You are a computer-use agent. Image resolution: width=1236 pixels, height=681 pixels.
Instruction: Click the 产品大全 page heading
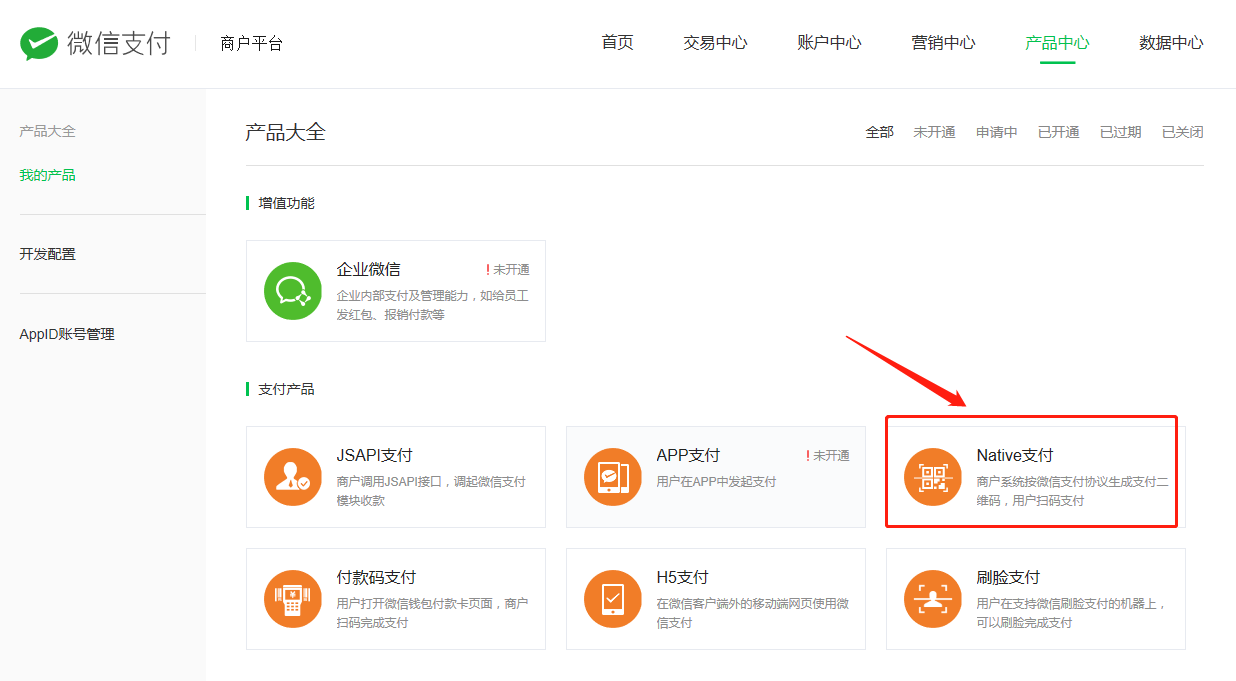[x=286, y=132]
